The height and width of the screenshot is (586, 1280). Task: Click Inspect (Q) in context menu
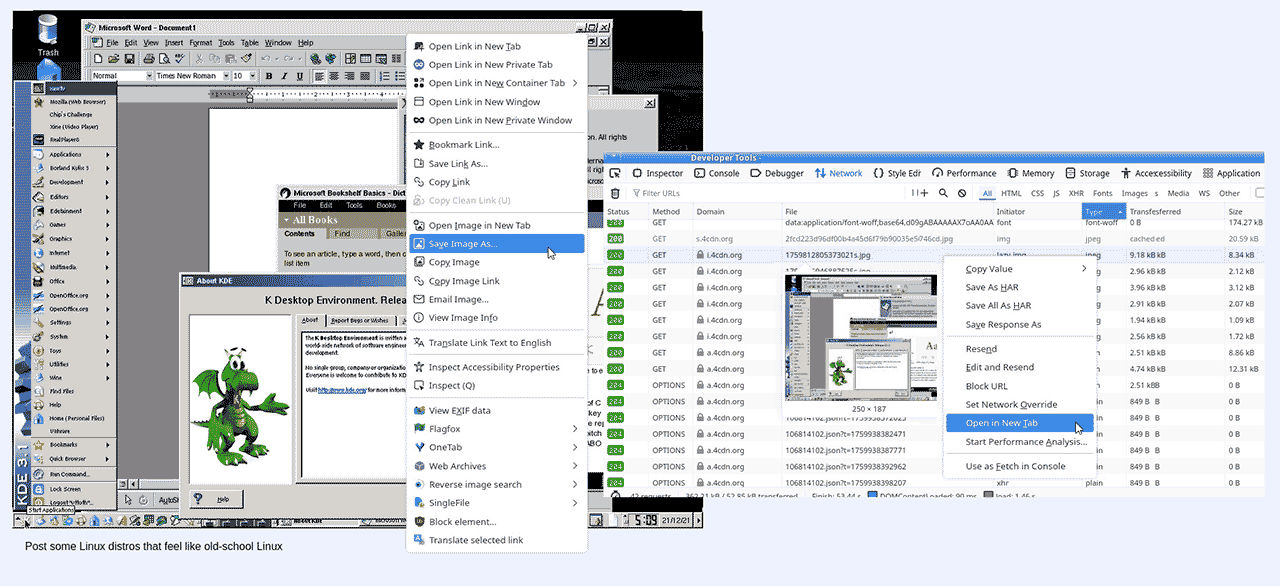(x=497, y=385)
